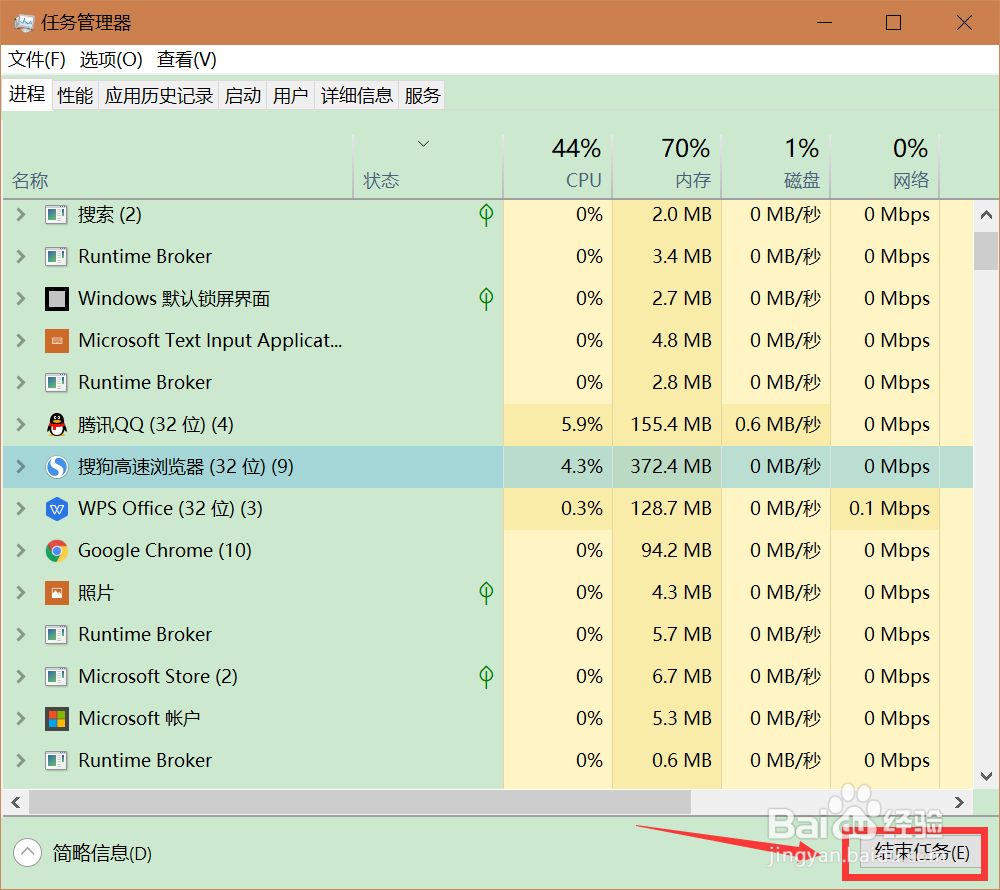Click the horizontal scrollbar left arrow

(x=16, y=803)
